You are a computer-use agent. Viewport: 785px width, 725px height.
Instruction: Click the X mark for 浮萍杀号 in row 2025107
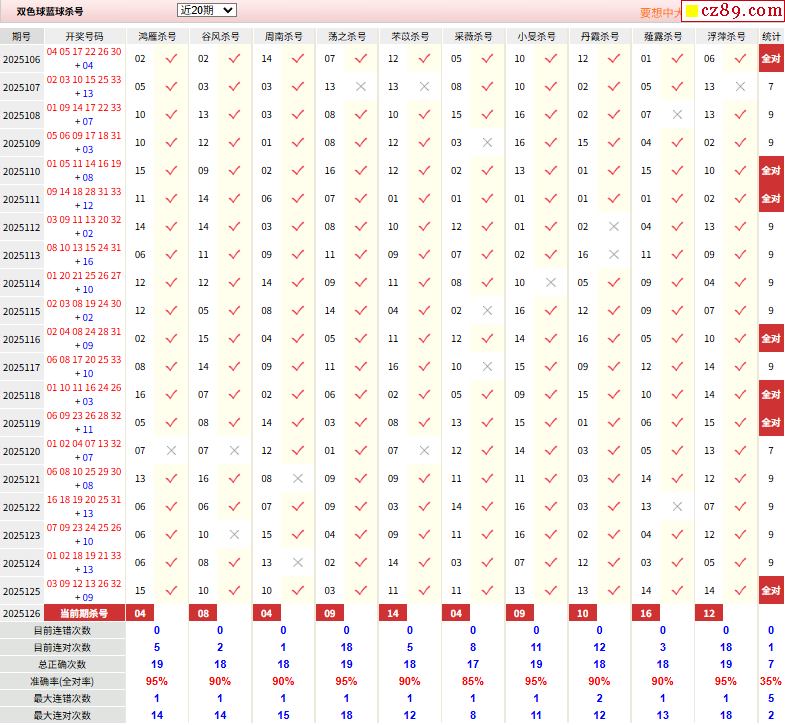point(740,87)
